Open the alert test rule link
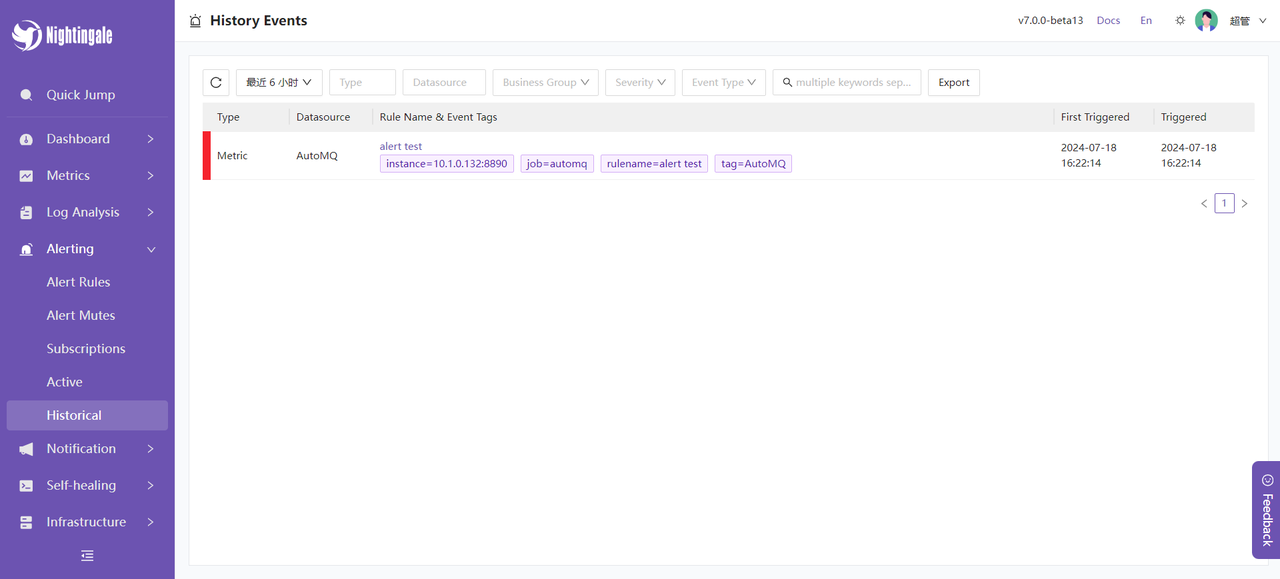The image size is (1280, 579). click(x=401, y=146)
